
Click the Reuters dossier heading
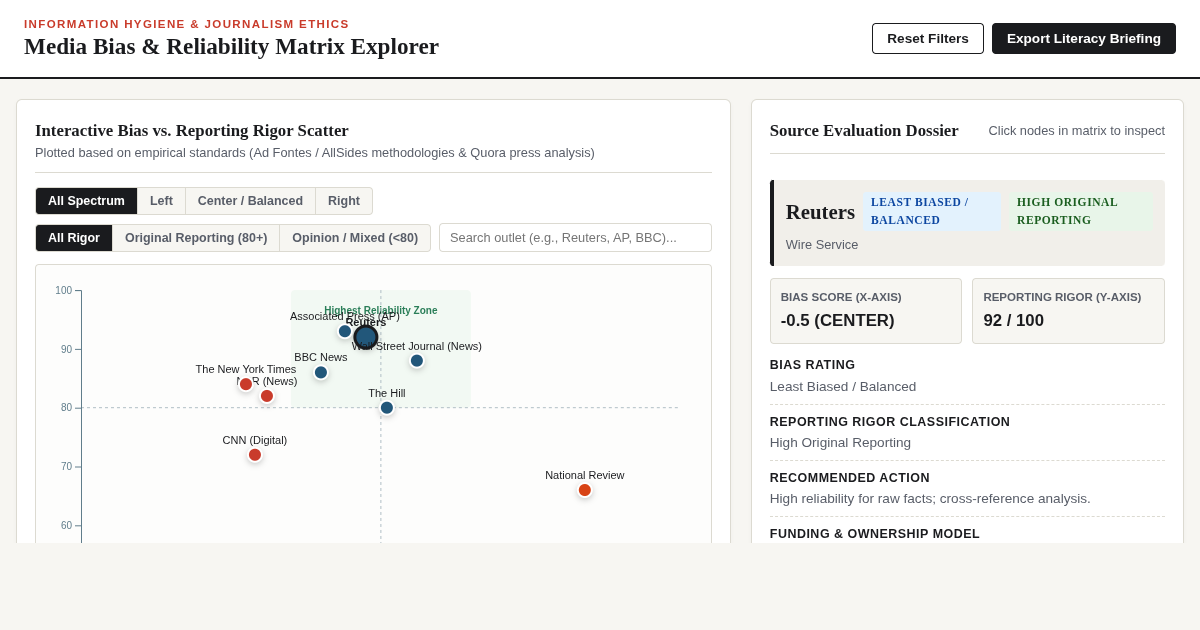coord(820,212)
